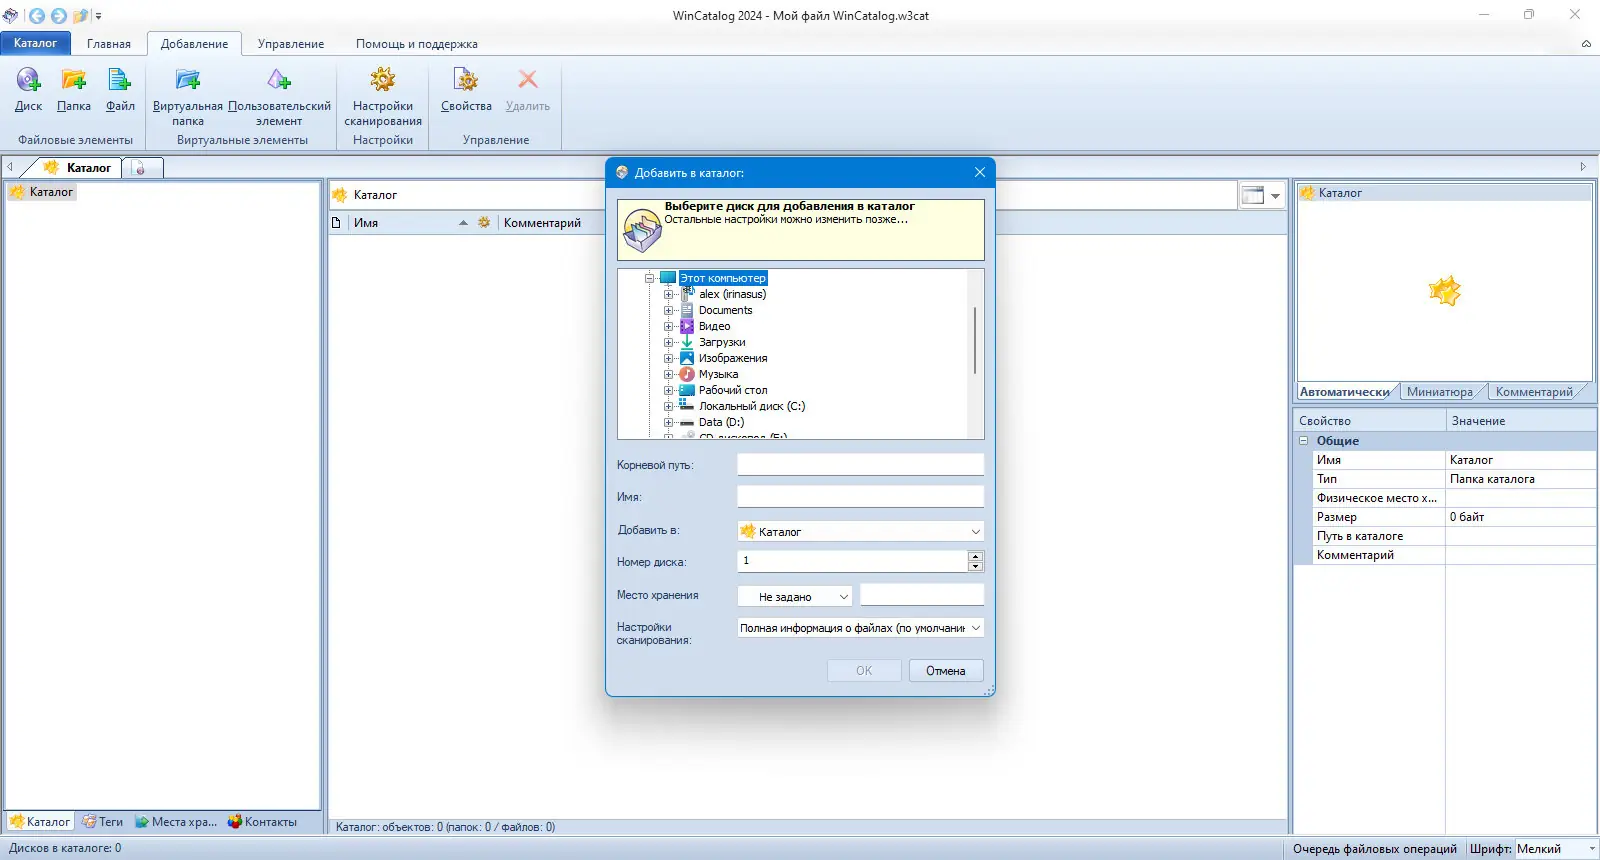Switch to the Миниатюра preview tab
The width and height of the screenshot is (1600, 860).
(1440, 392)
